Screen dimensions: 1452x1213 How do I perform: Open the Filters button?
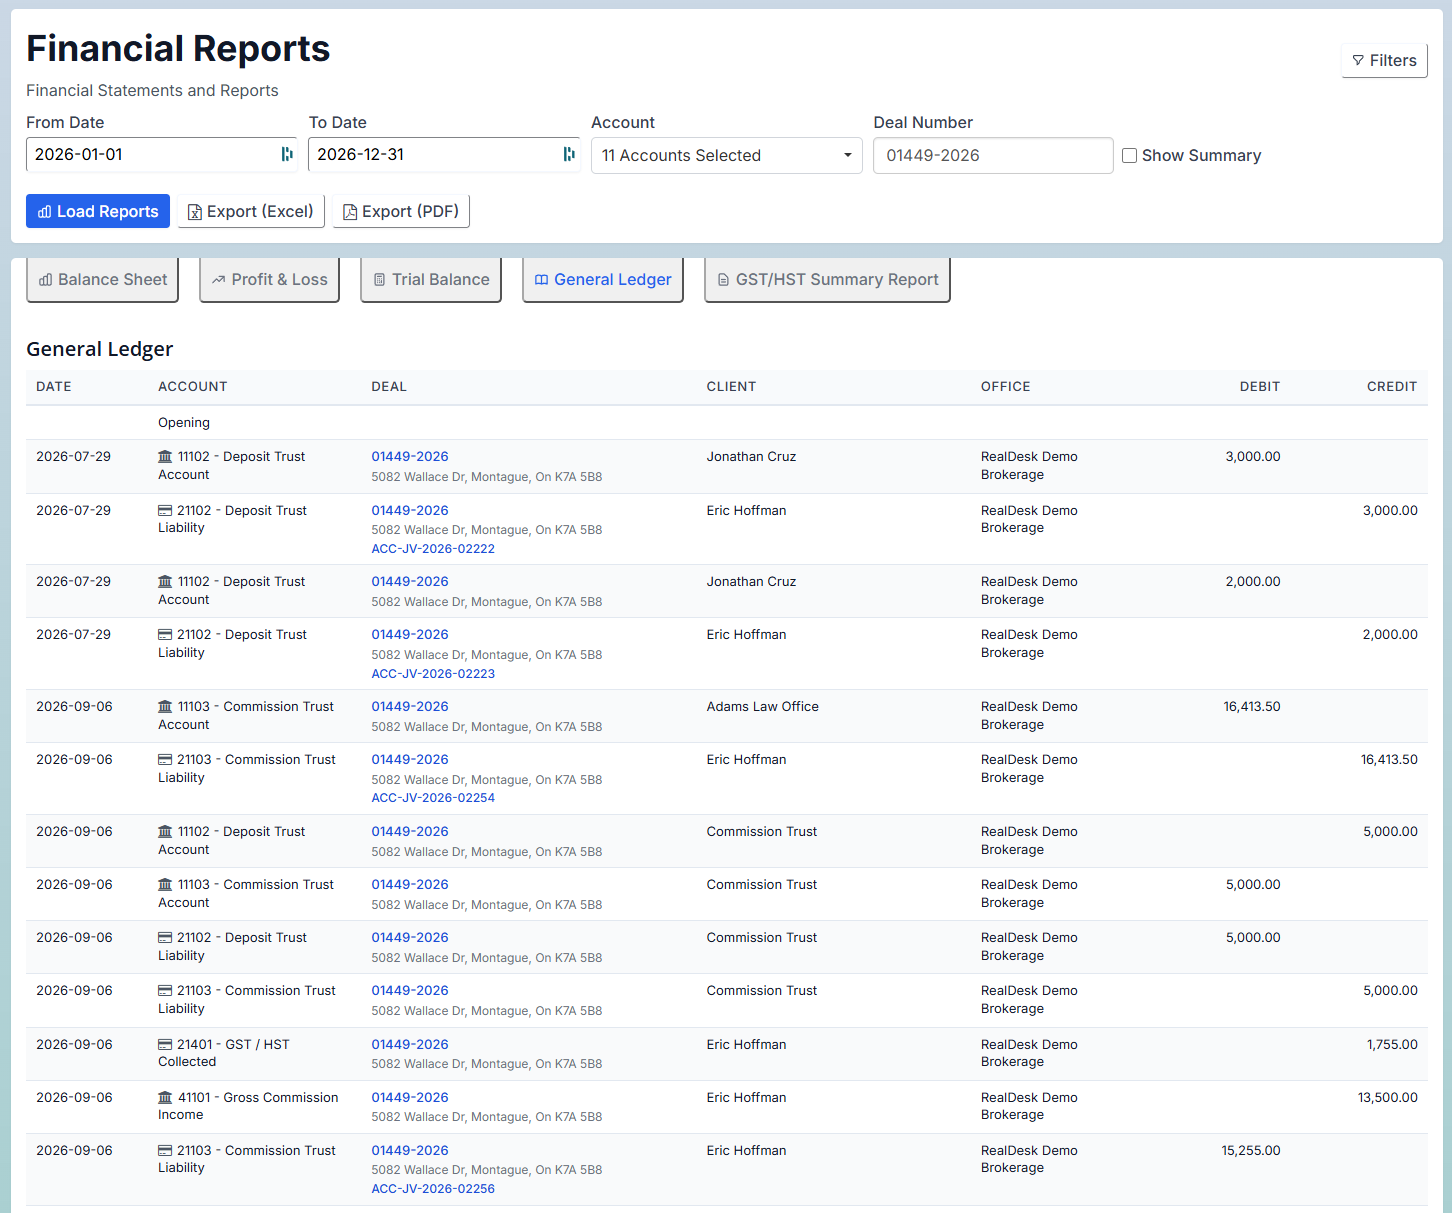1384,60
